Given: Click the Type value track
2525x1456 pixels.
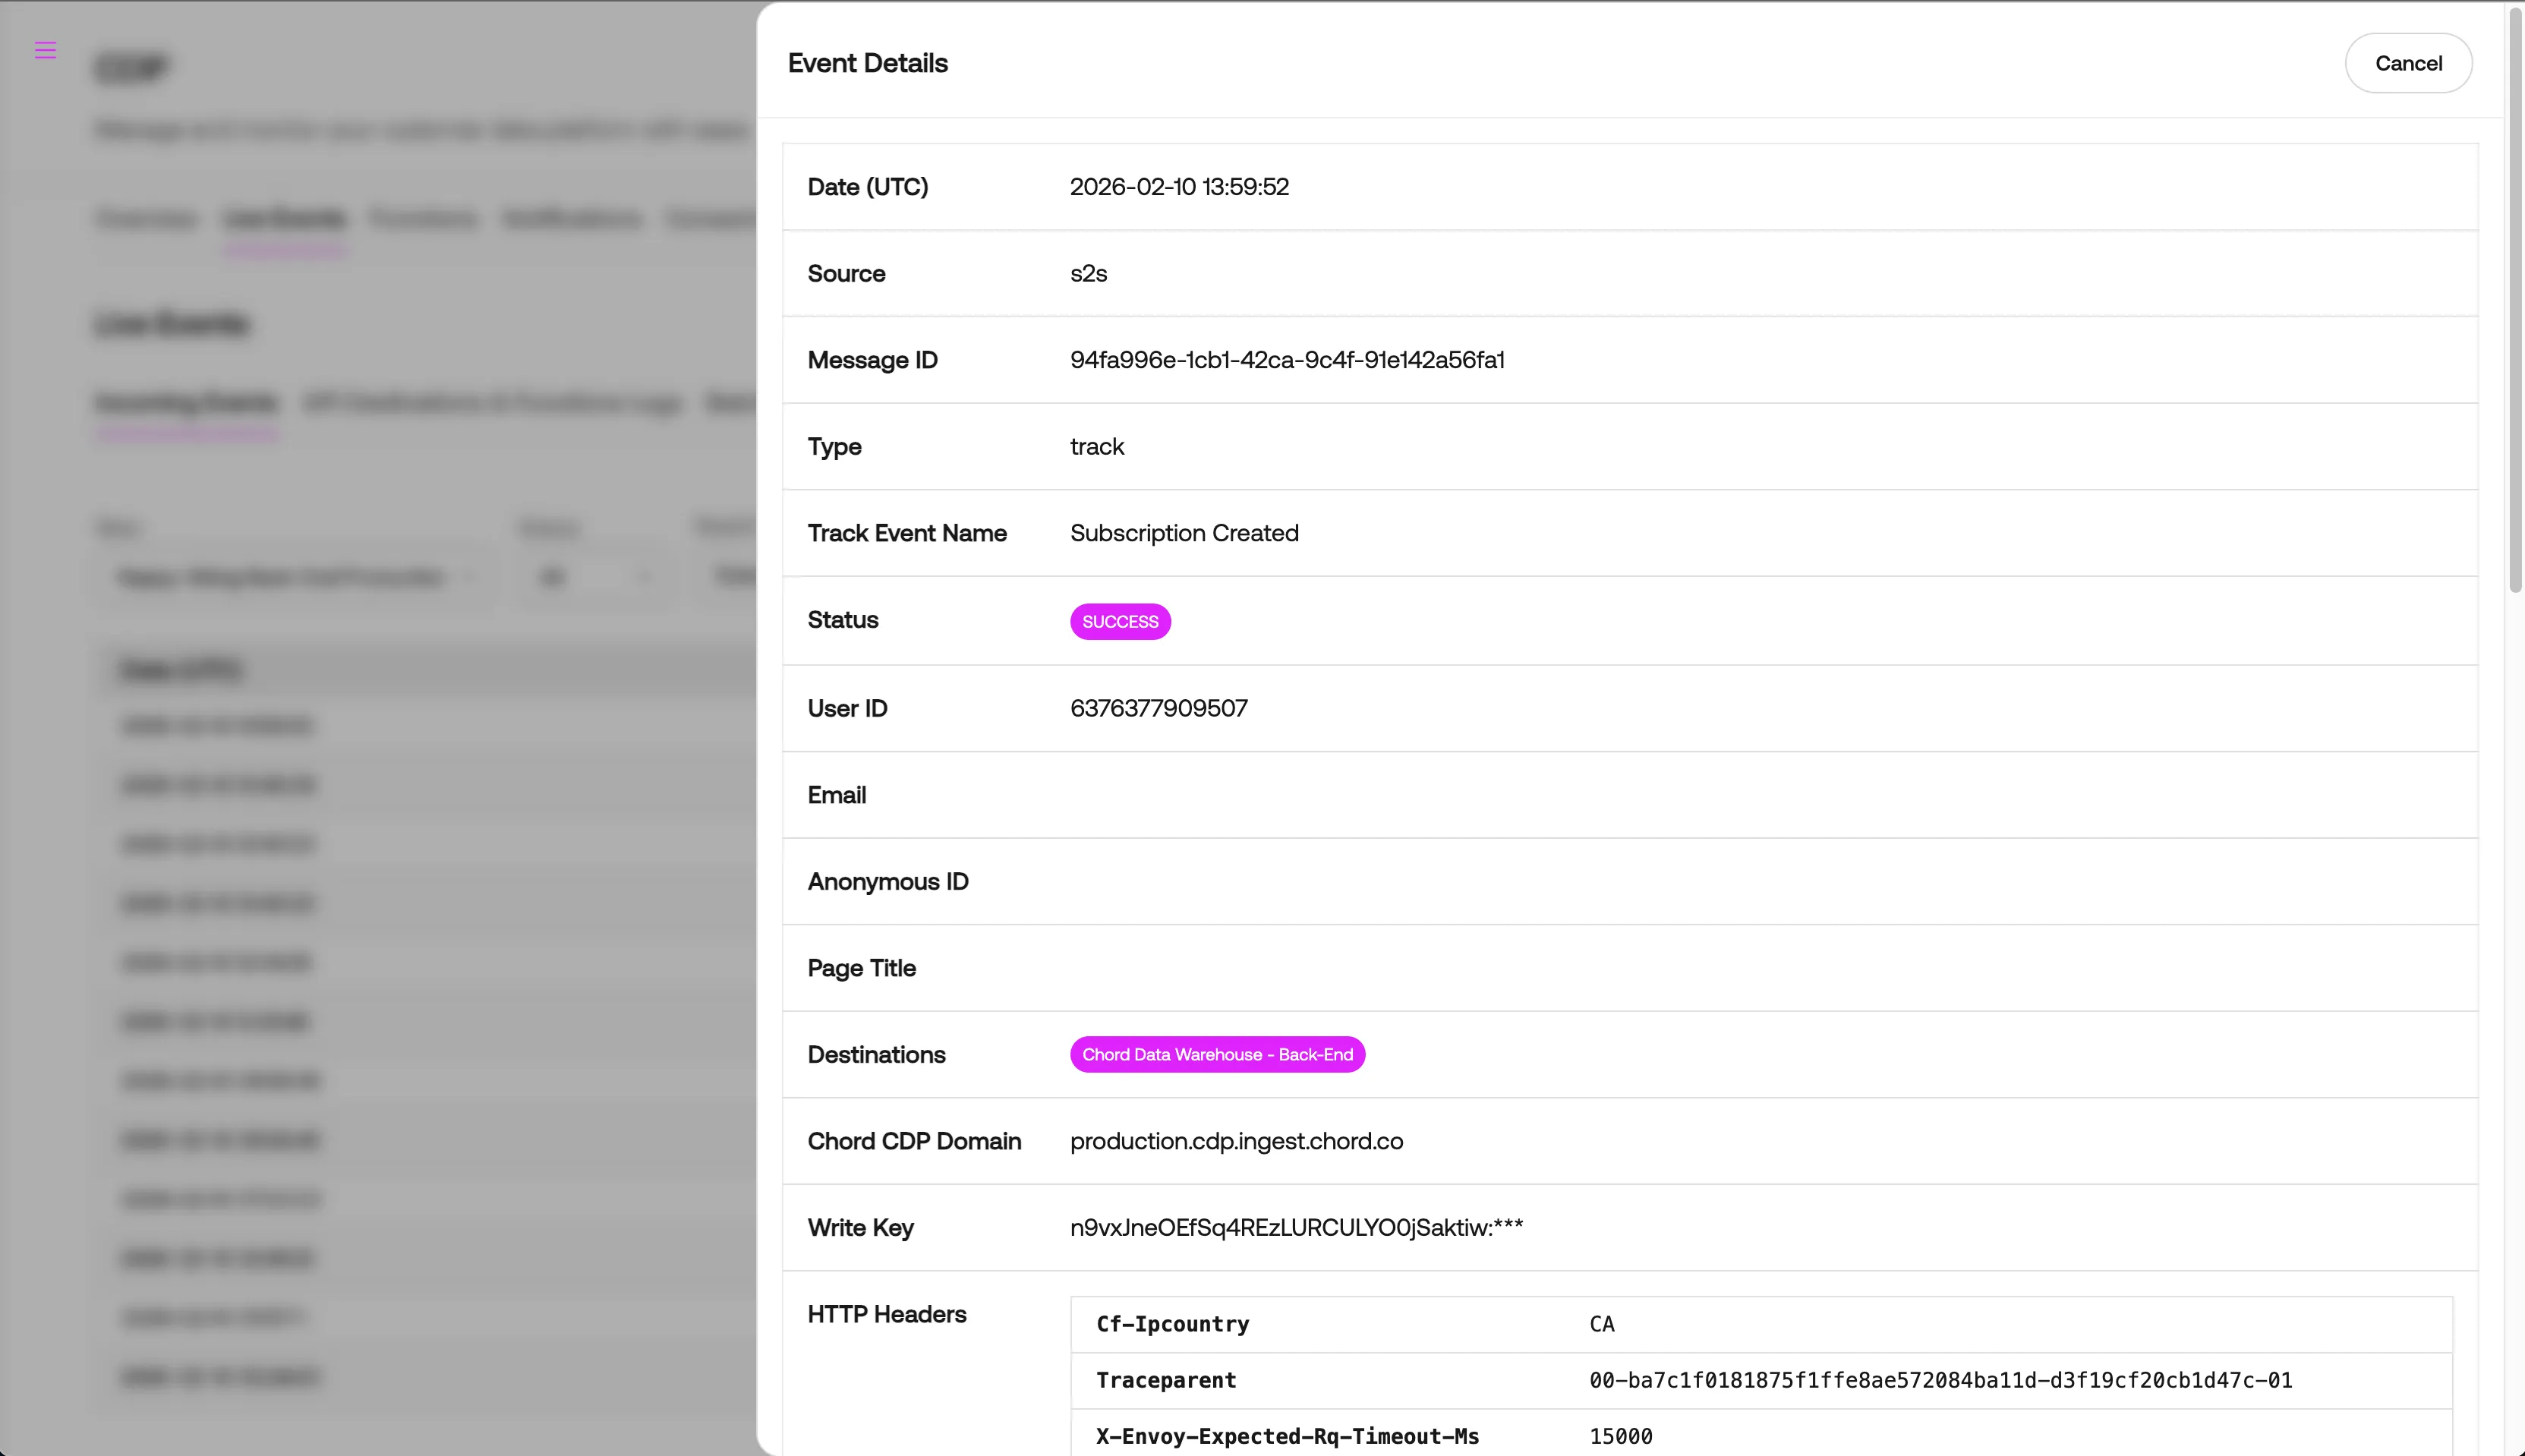Looking at the screenshot, I should [1097, 446].
